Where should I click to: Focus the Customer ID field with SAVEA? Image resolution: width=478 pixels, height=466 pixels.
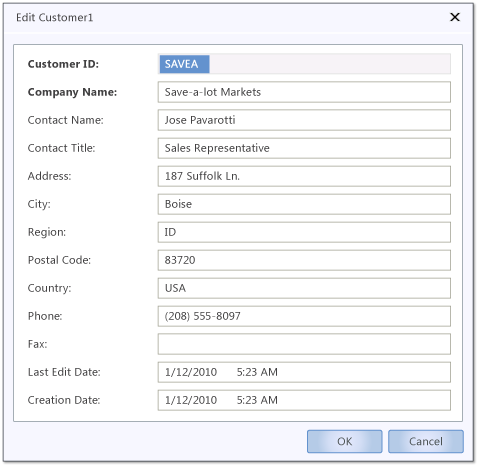pyautogui.click(x=304, y=64)
